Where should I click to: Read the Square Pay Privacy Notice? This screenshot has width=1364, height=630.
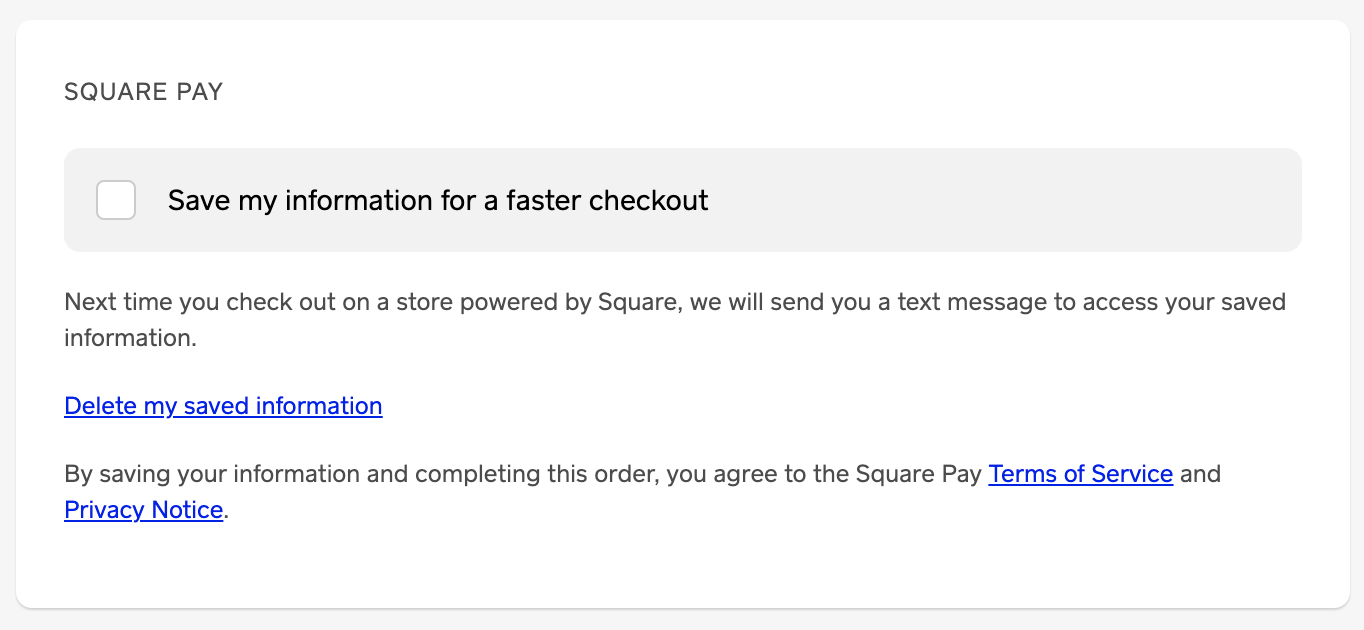coord(143,510)
